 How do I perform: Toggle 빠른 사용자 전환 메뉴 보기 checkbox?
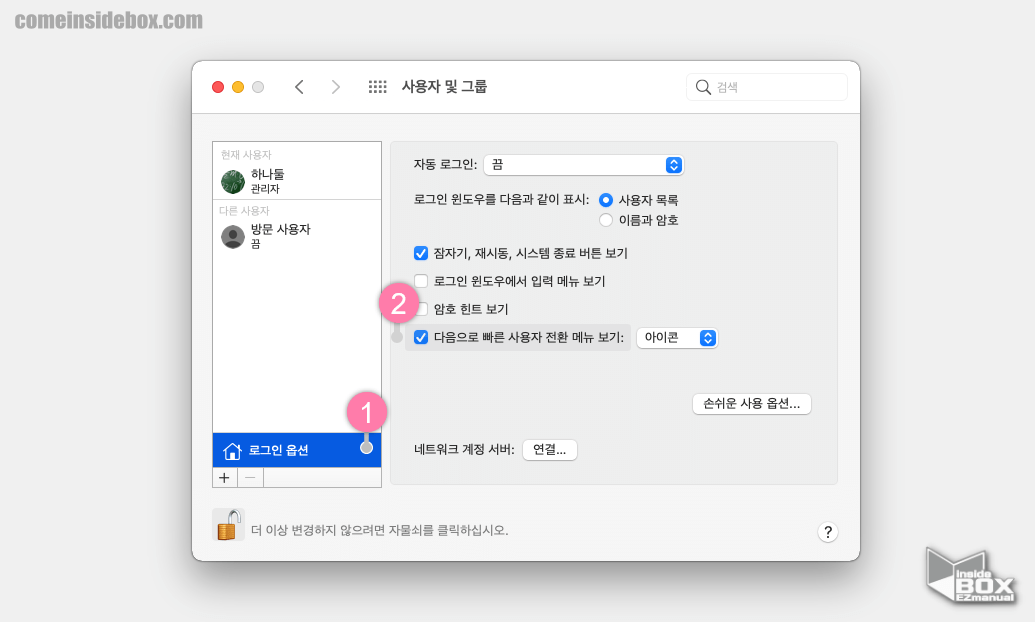coord(420,337)
